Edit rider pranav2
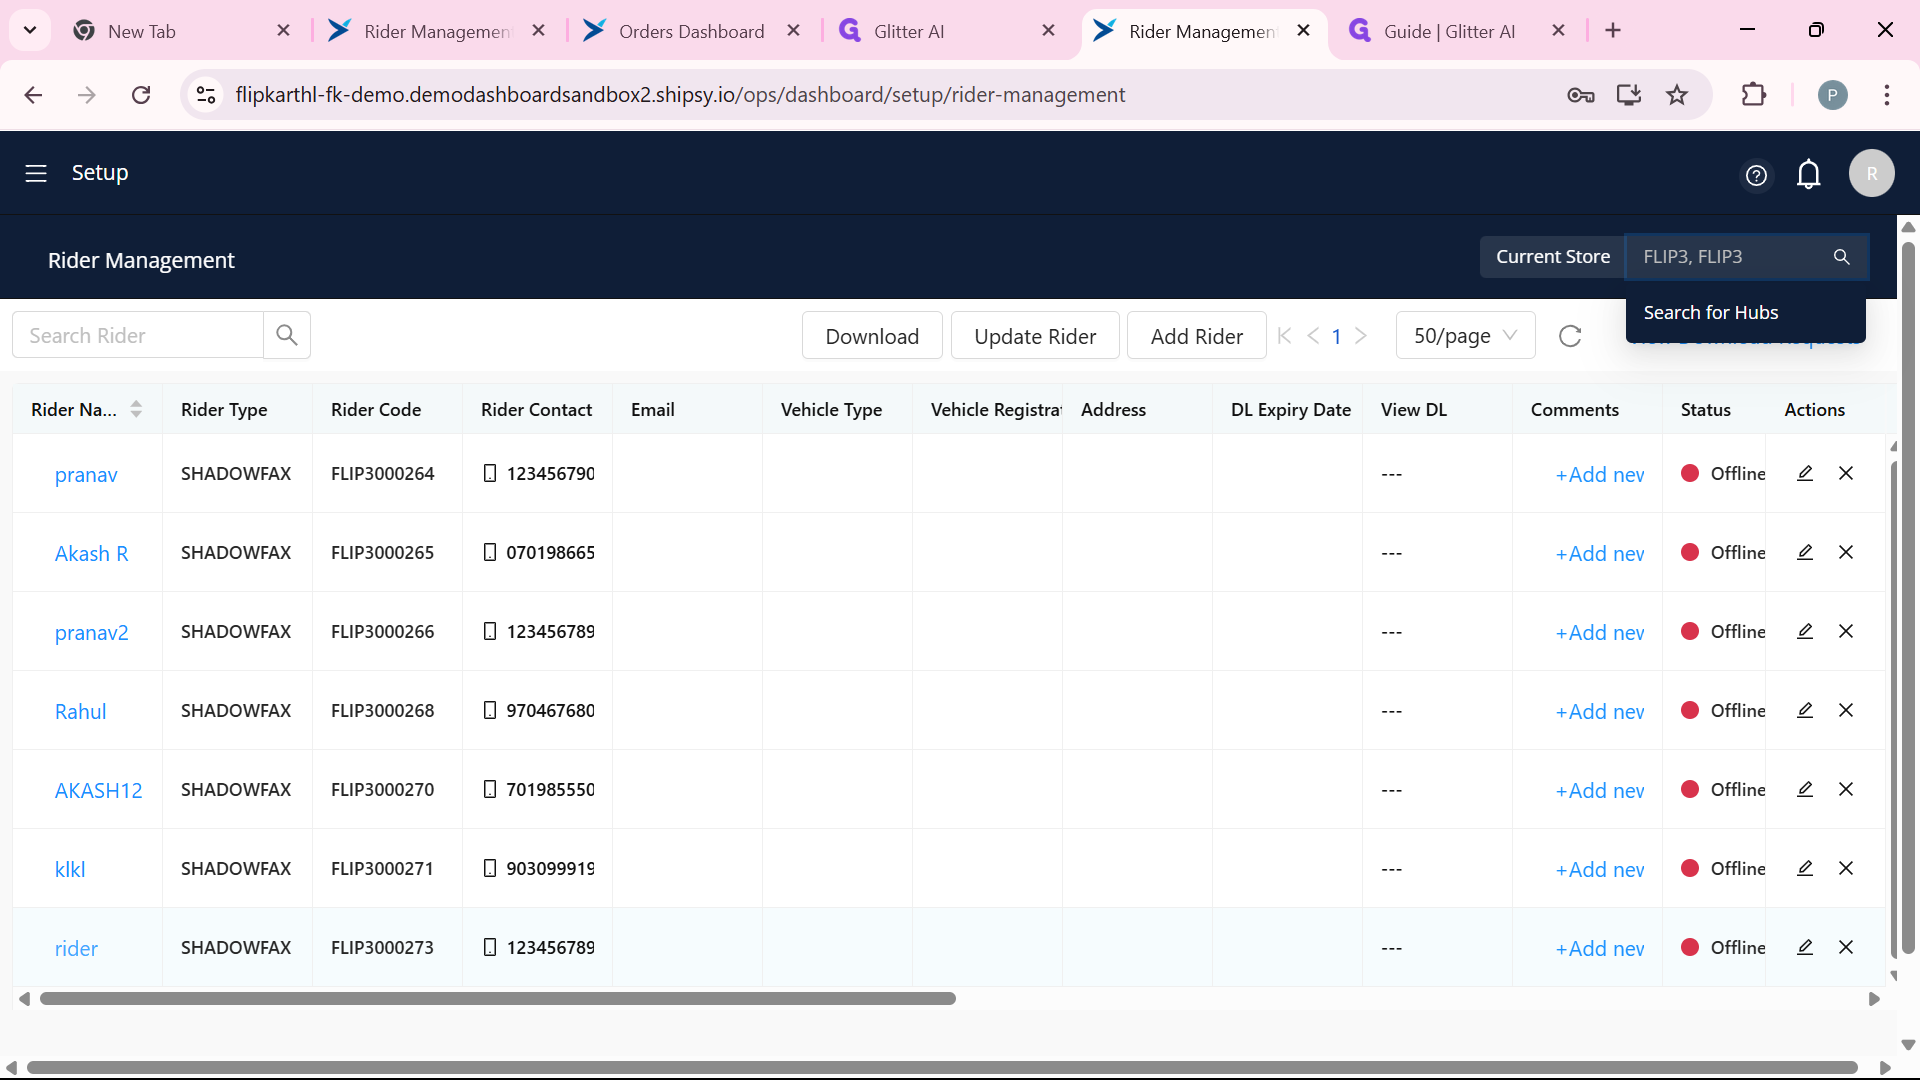The height and width of the screenshot is (1080, 1920). [x=1805, y=631]
